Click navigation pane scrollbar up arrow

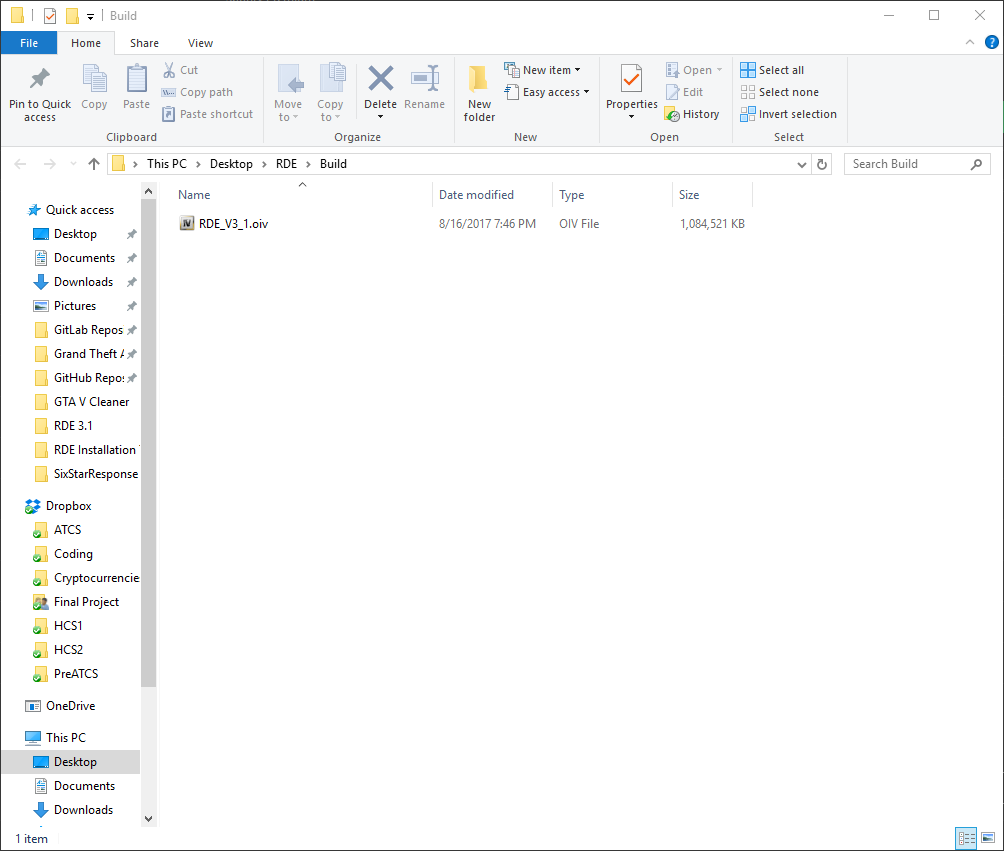point(149,191)
